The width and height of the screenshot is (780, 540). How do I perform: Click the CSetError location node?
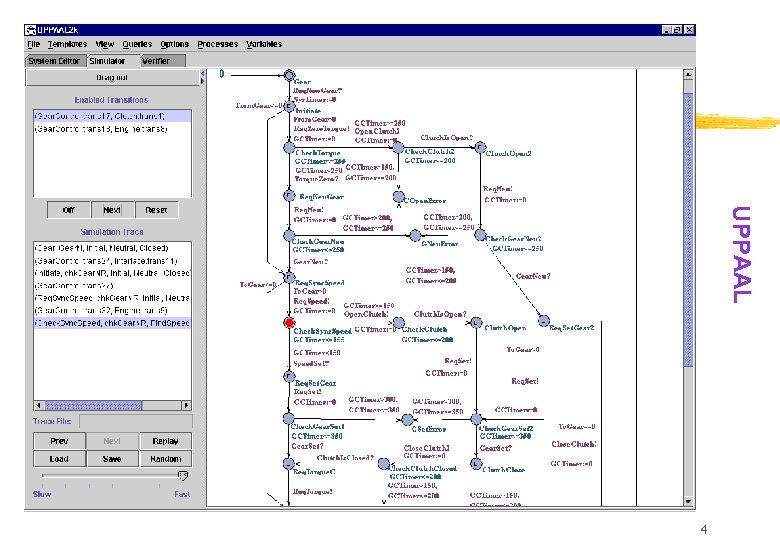point(407,420)
